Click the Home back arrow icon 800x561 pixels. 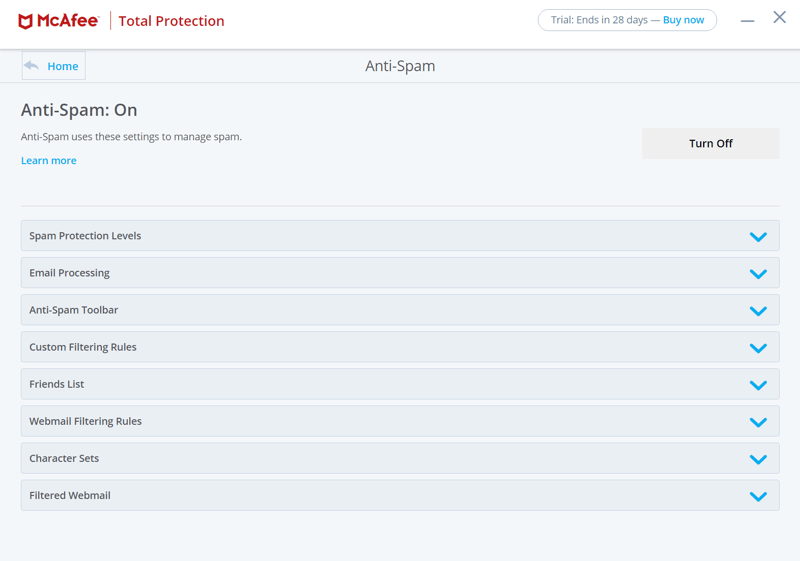pos(32,66)
